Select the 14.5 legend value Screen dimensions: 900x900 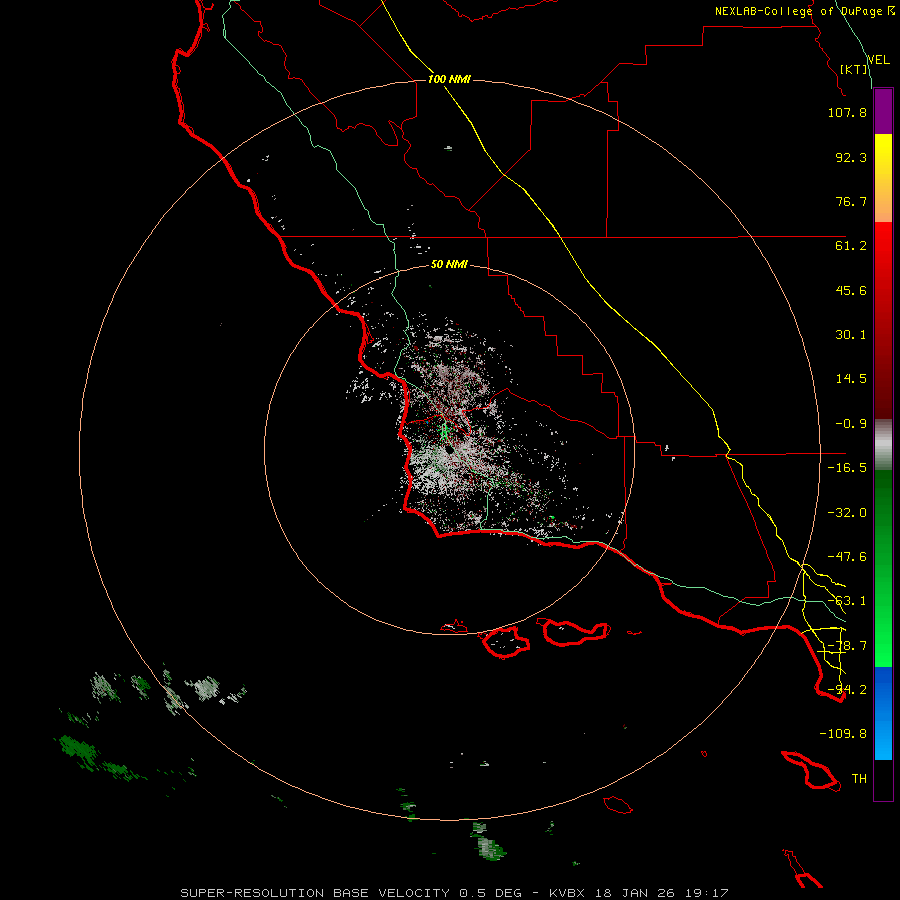[x=851, y=379]
